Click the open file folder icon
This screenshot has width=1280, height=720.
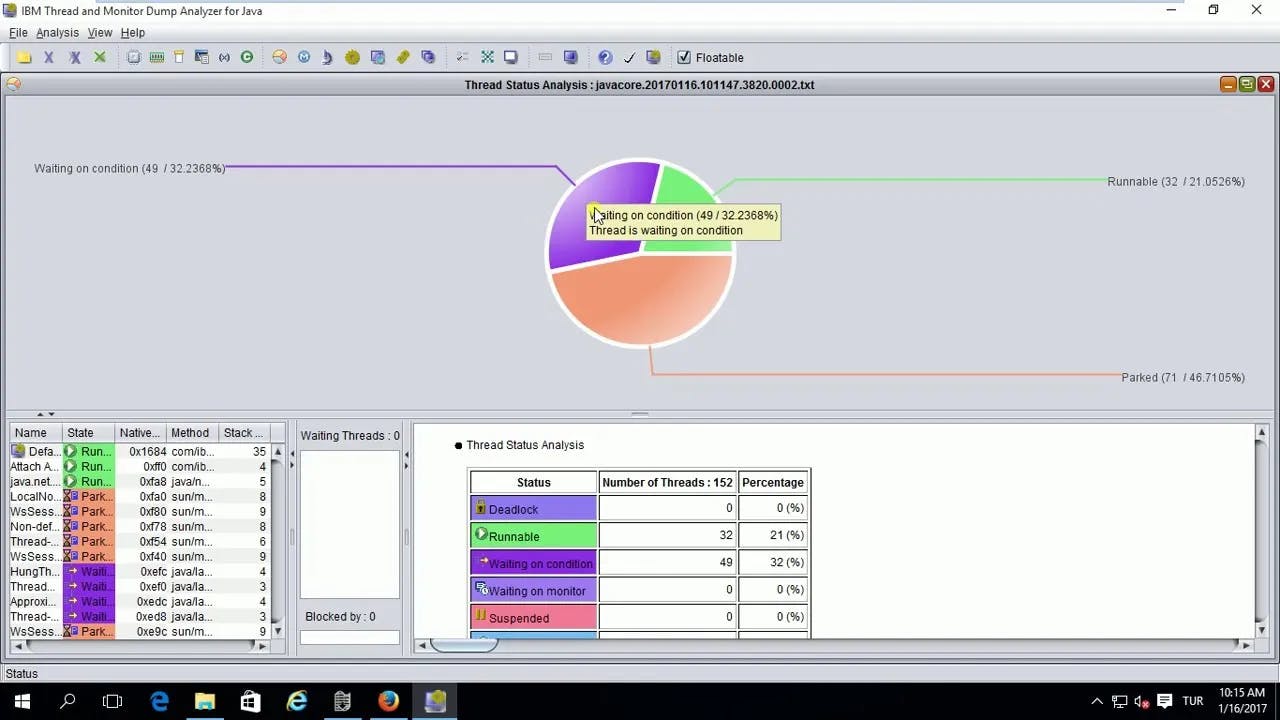[24, 58]
